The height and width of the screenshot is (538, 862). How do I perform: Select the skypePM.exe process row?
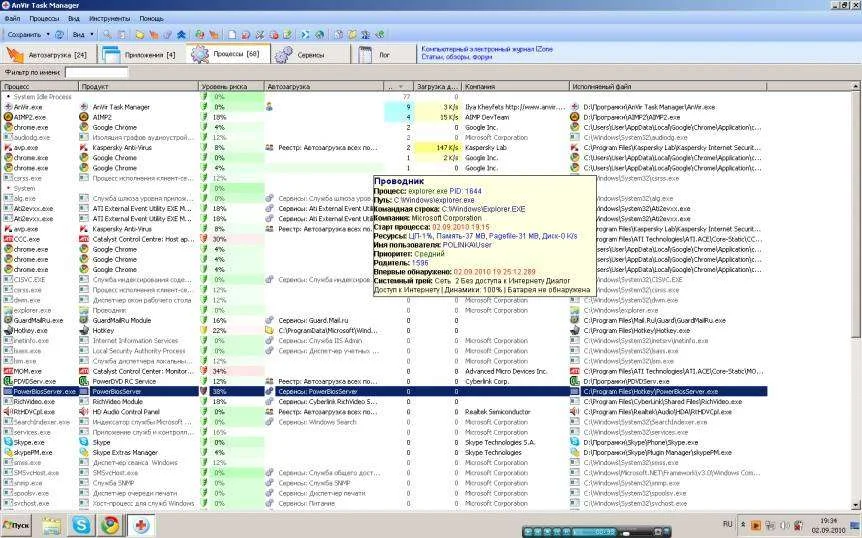pyautogui.click(x=385, y=452)
